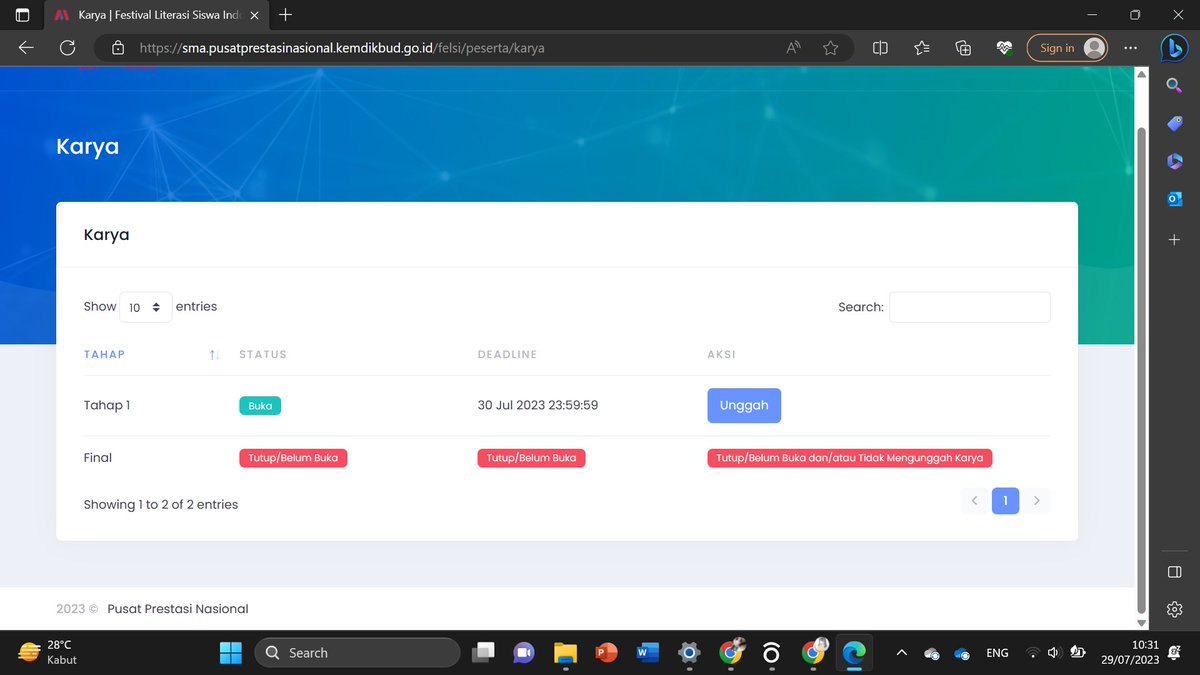The width and height of the screenshot is (1200, 675).
Task: Show hidden system tray icons chevron
Action: coord(901,653)
